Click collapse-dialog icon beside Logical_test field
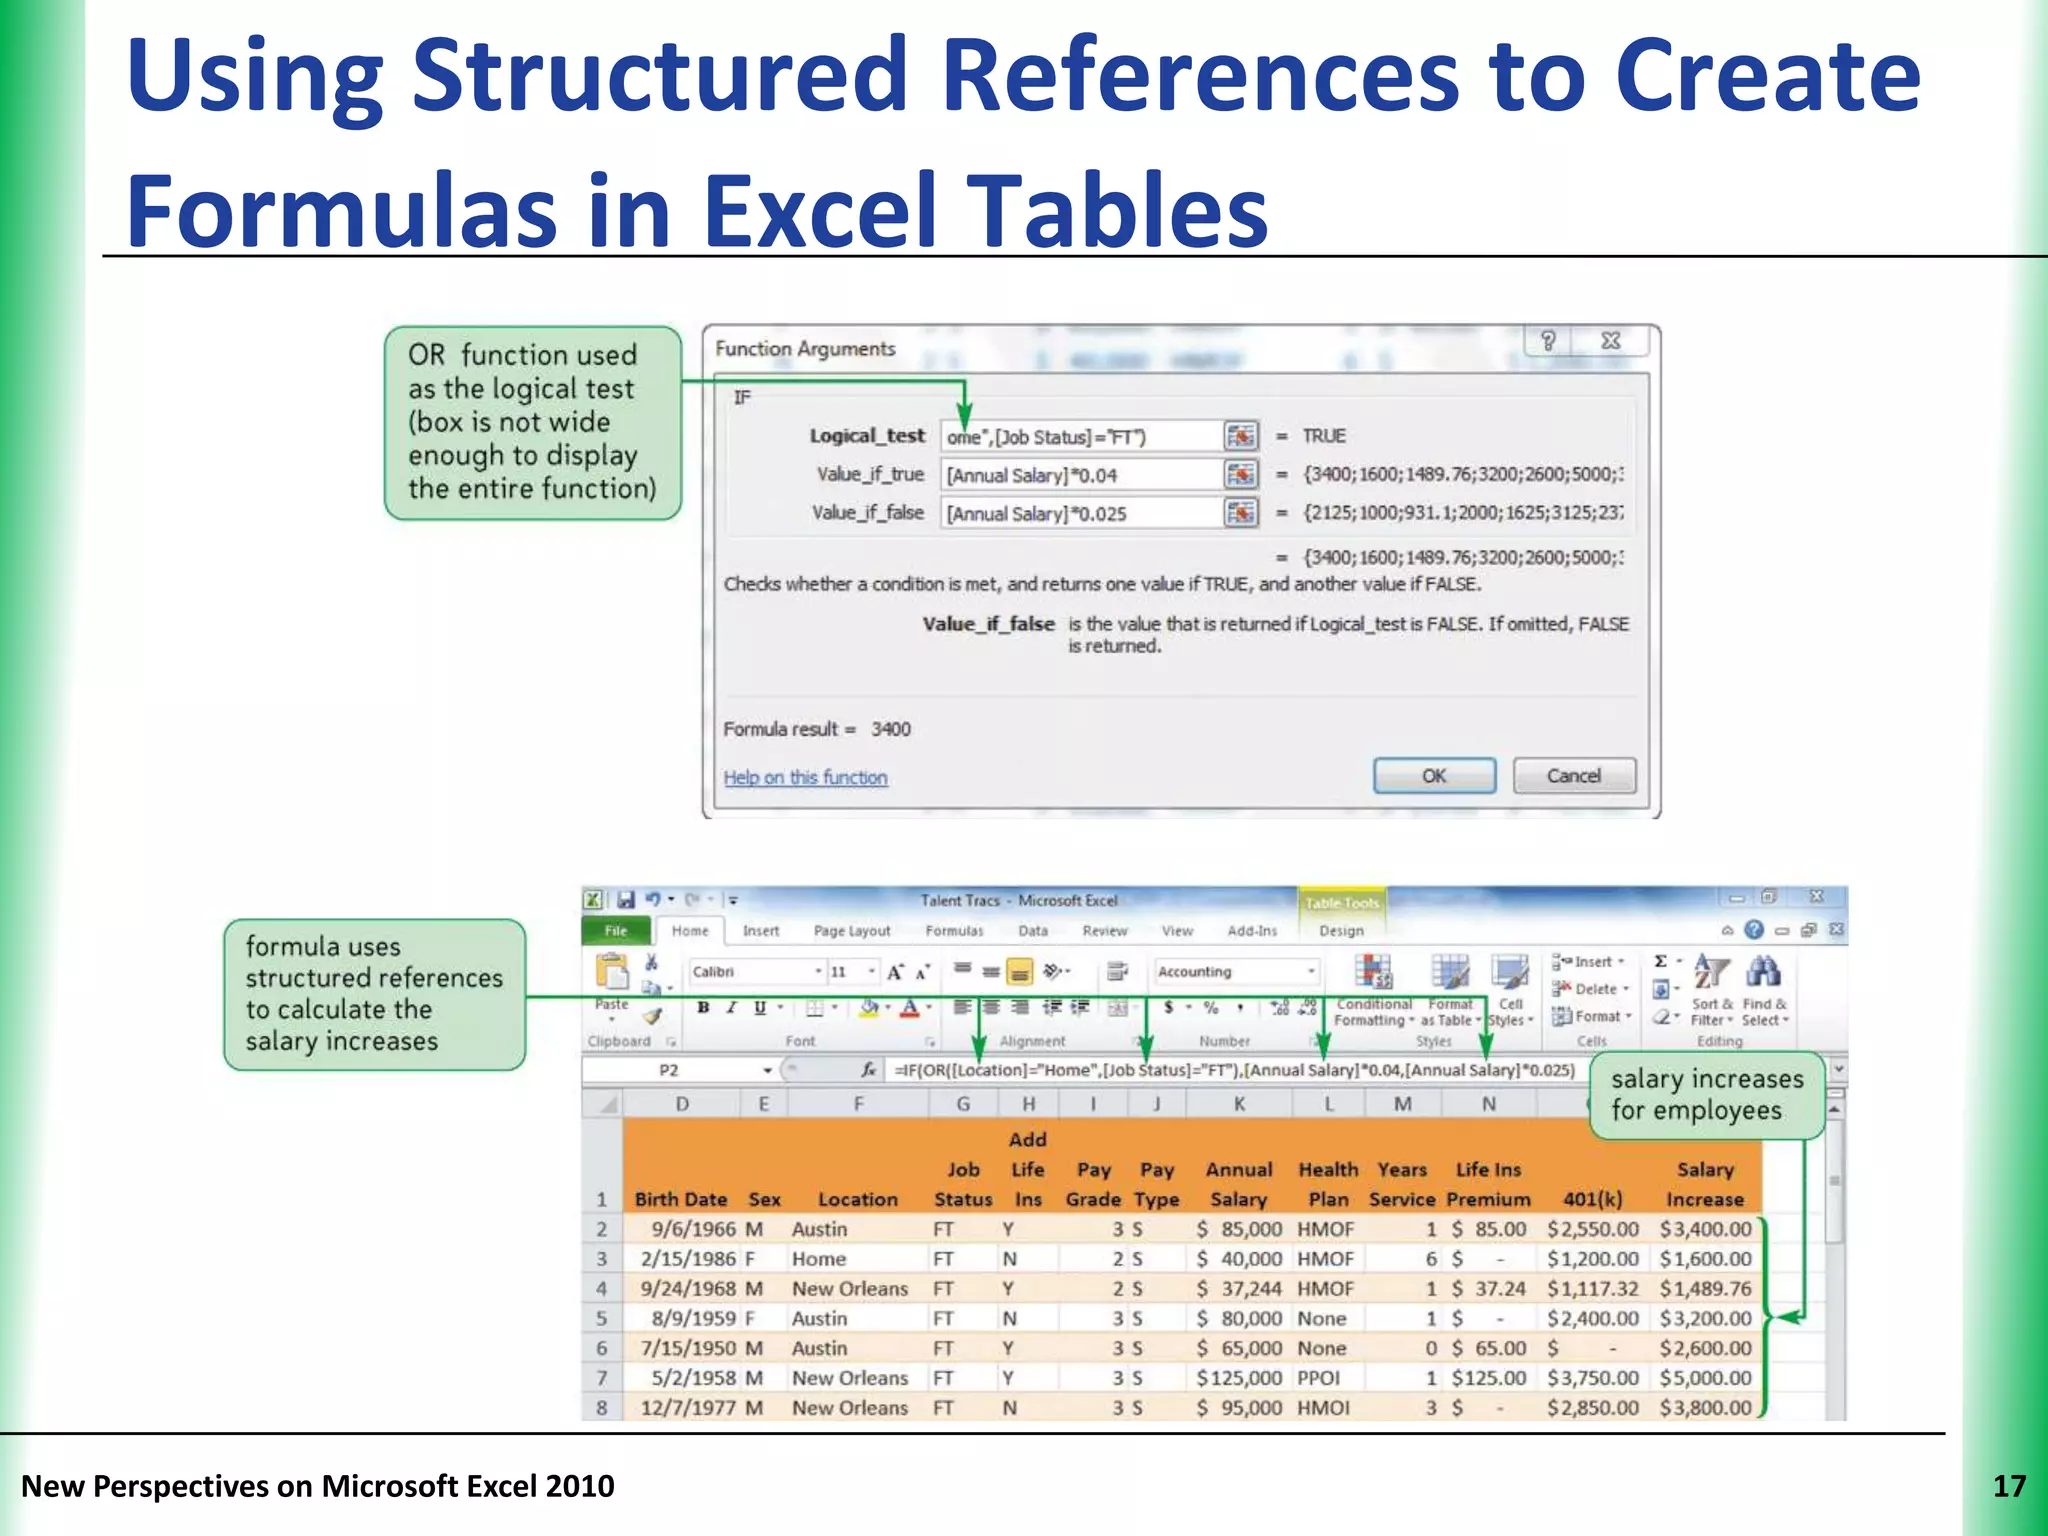Viewport: 2048px width, 1536px height. coord(1241,436)
